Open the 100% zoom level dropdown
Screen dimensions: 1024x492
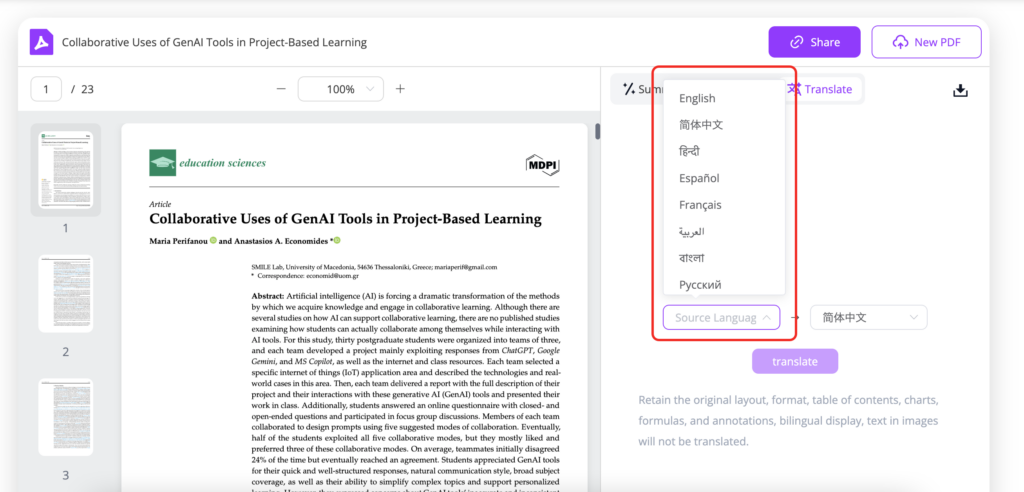coord(340,89)
